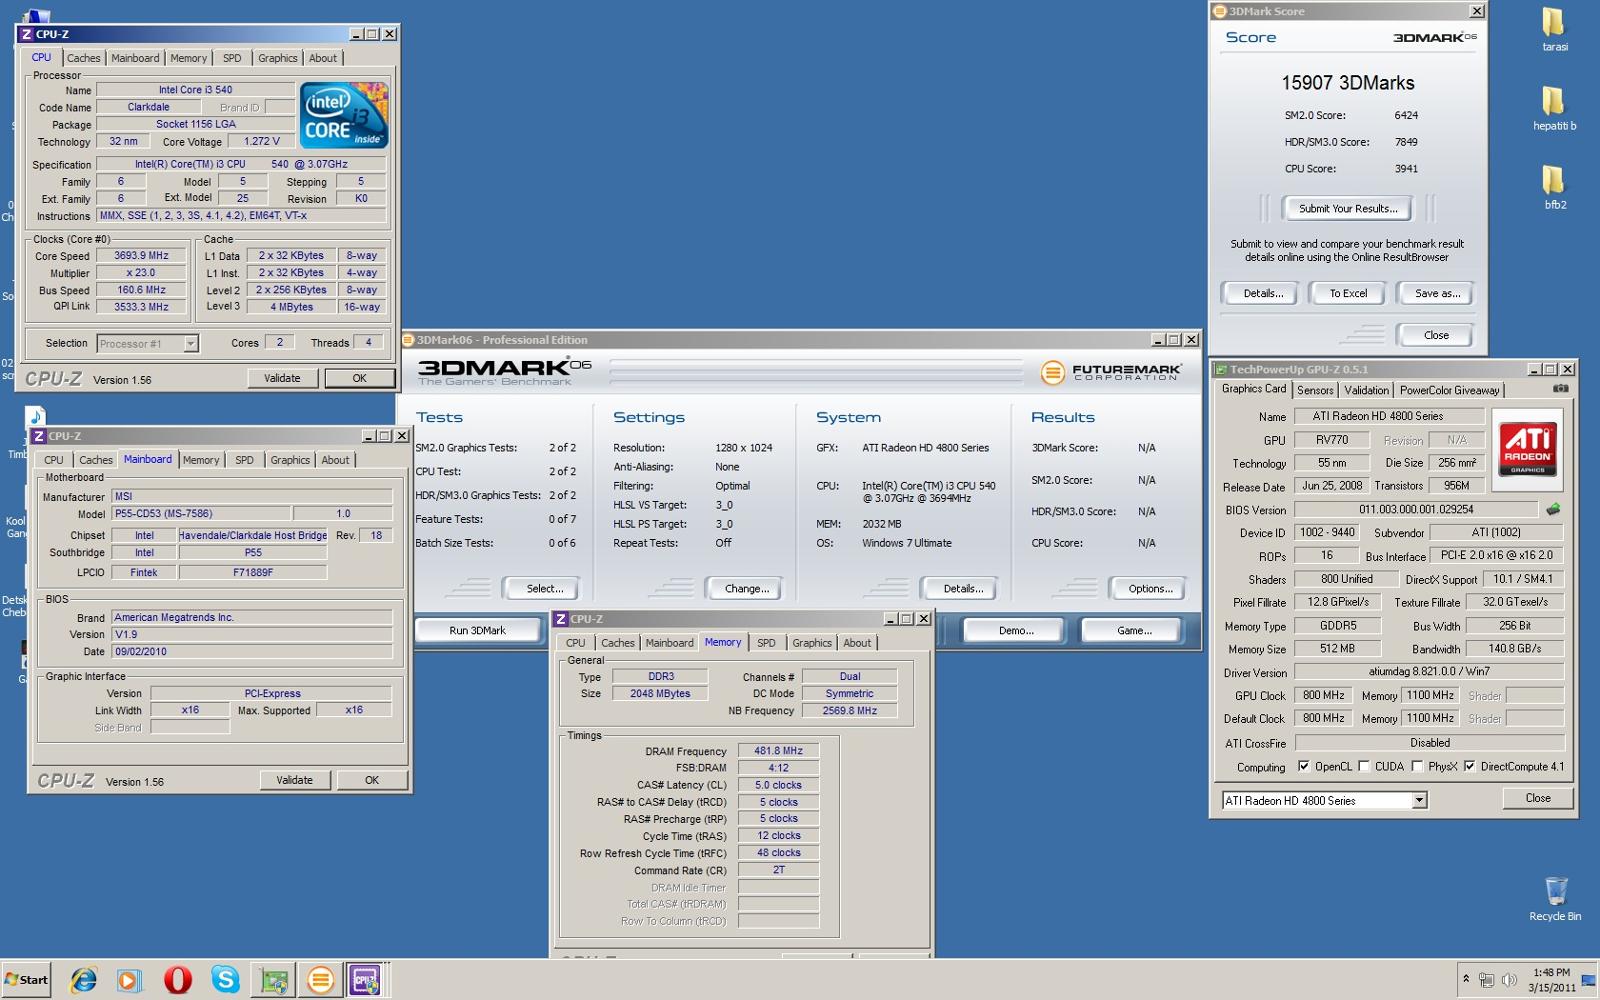Click the Futuremark Corporation logo
The width and height of the screenshot is (1600, 1000).
1110,373
